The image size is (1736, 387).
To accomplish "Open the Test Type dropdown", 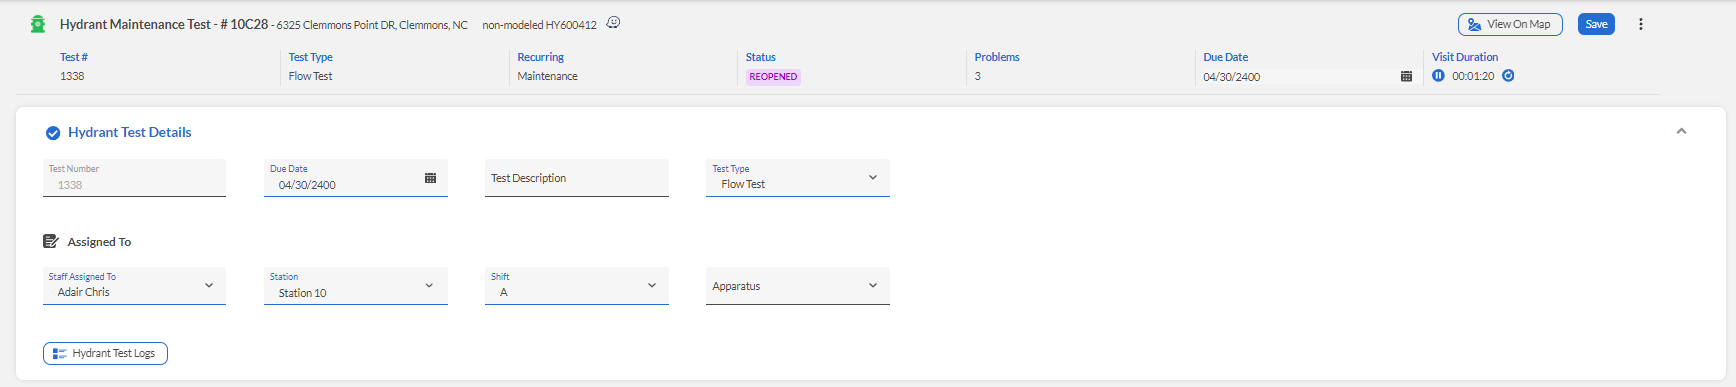I will click(x=797, y=178).
